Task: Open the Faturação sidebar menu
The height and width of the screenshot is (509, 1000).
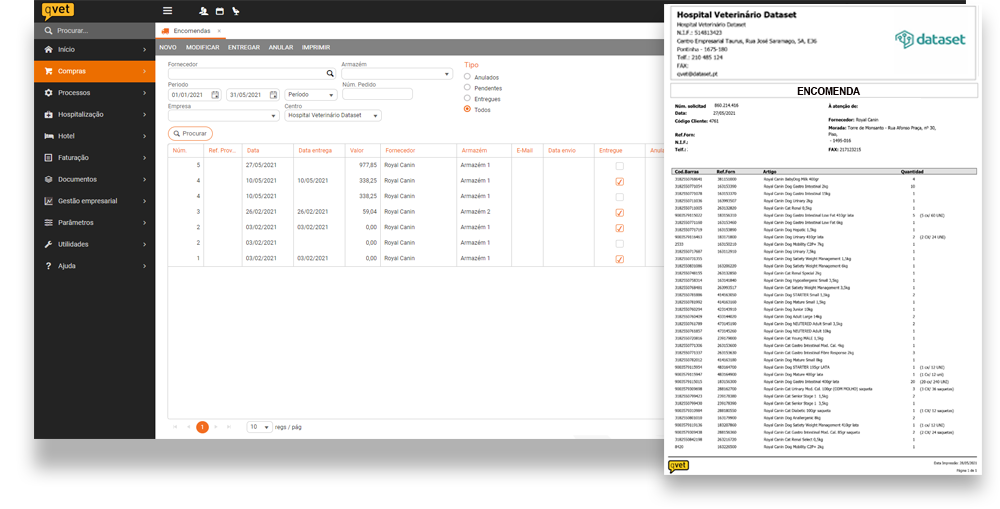Action: [x=94, y=158]
